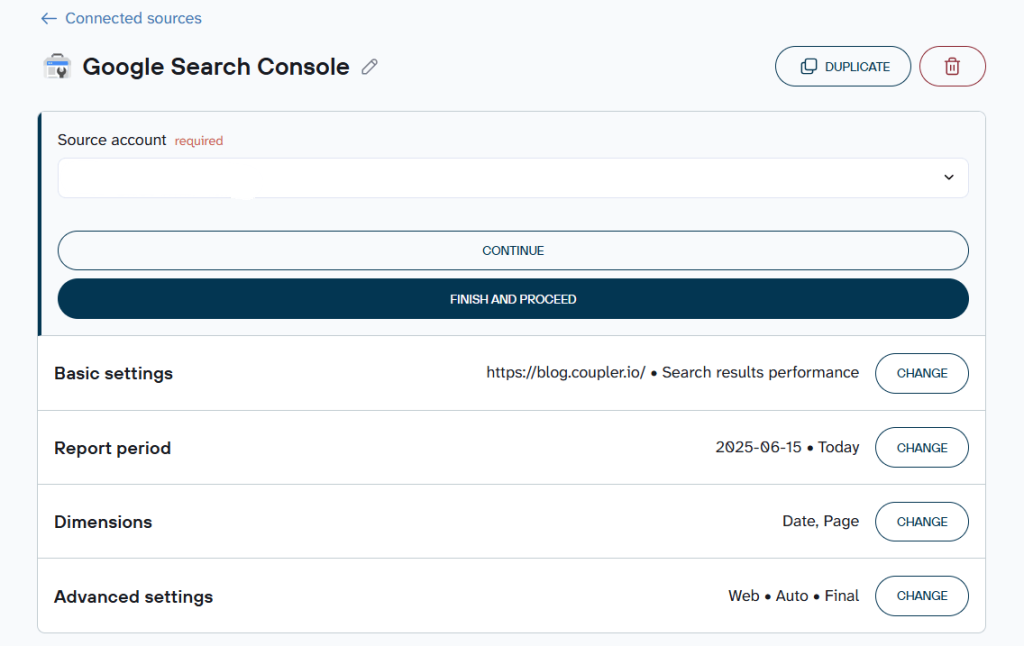Select the Advanced settings heading
Viewport: 1024px width, 646px height.
[133, 596]
